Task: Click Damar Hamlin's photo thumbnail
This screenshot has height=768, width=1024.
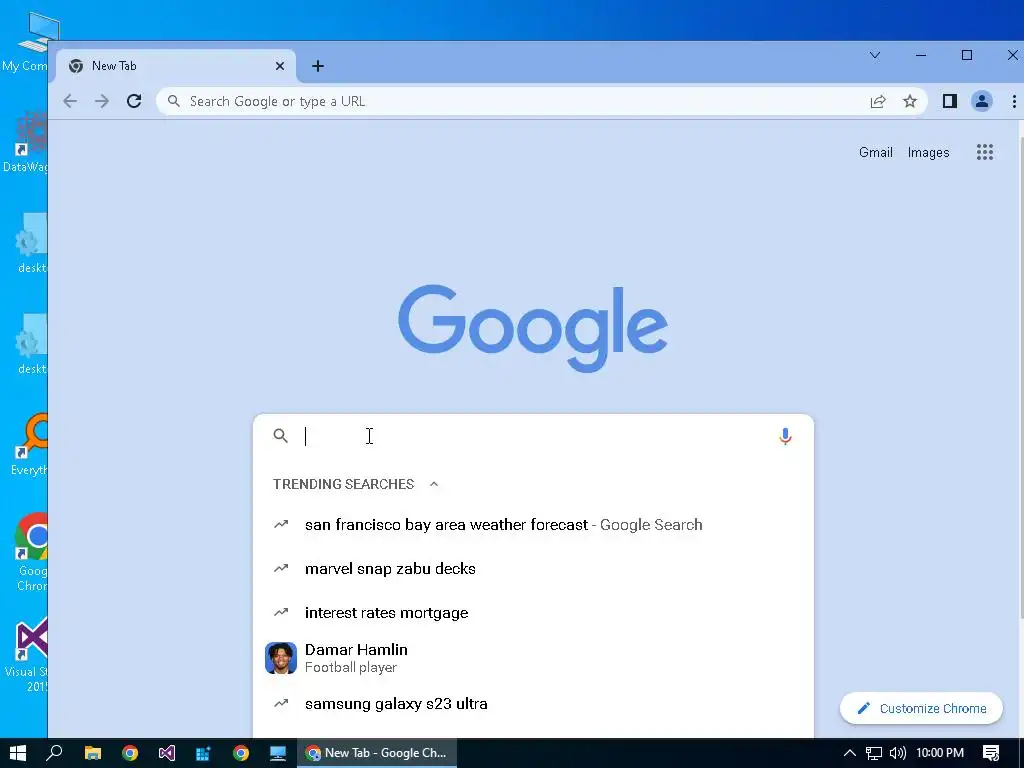Action: [x=281, y=658]
